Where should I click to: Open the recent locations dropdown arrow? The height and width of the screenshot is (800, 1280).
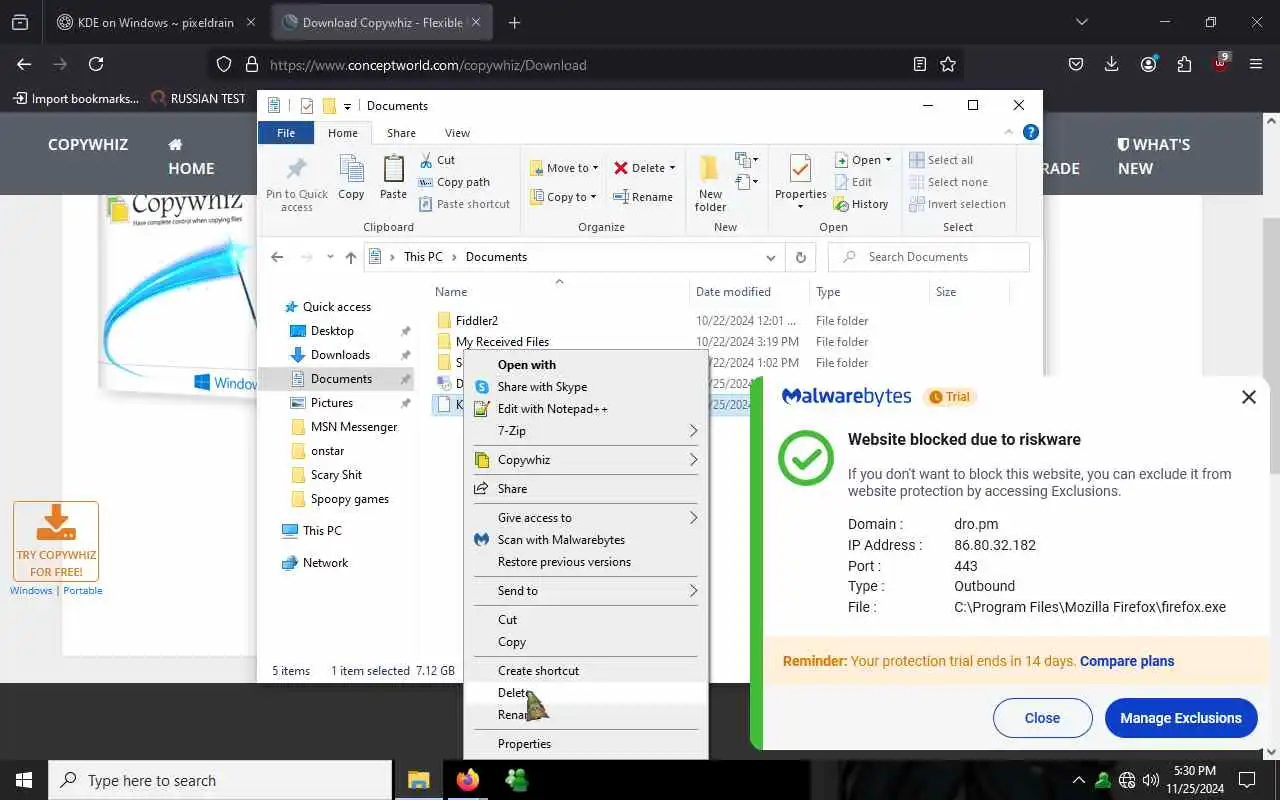point(330,257)
